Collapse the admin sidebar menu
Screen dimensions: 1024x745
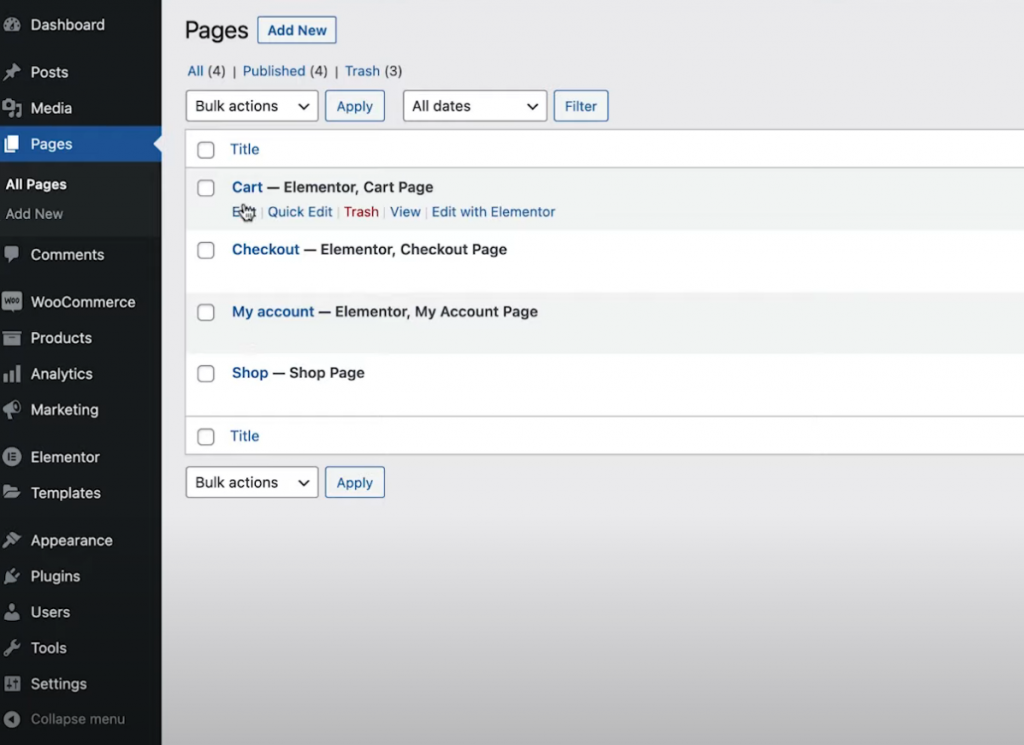coord(77,719)
